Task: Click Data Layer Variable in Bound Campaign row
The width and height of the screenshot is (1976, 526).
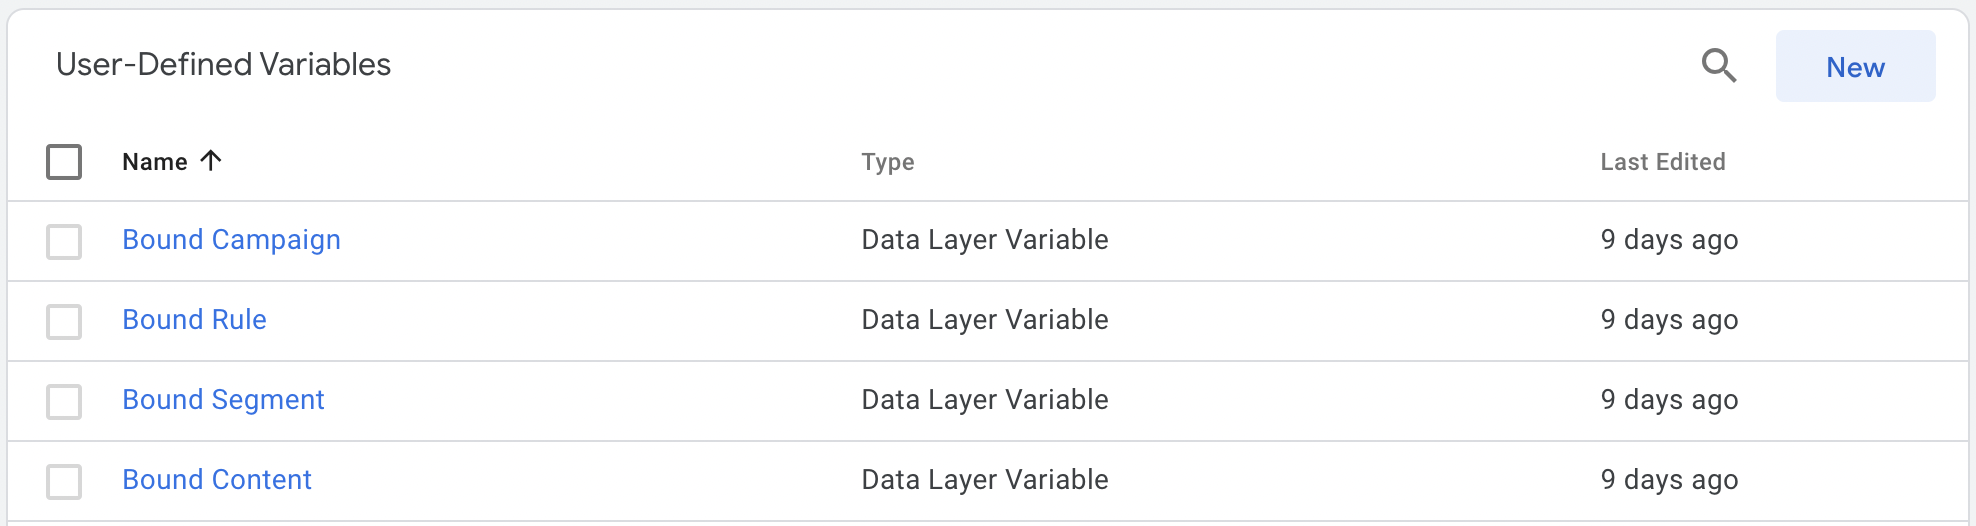Action: point(985,240)
